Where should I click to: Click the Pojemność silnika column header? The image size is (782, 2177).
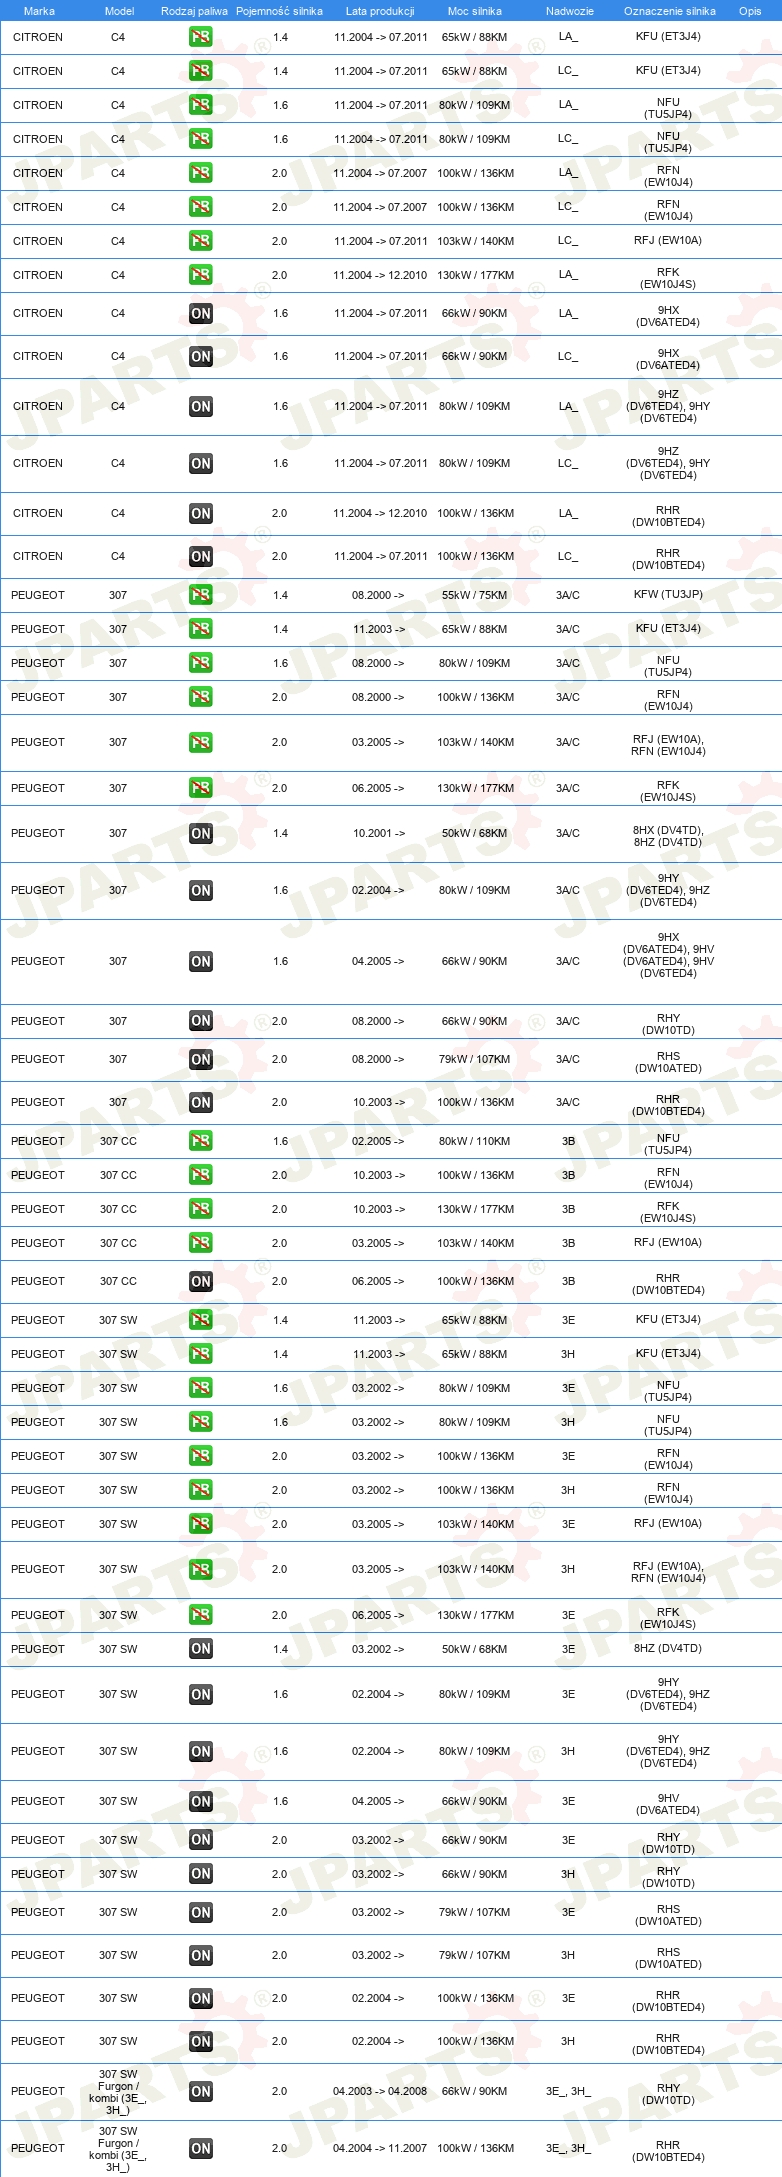[279, 11]
